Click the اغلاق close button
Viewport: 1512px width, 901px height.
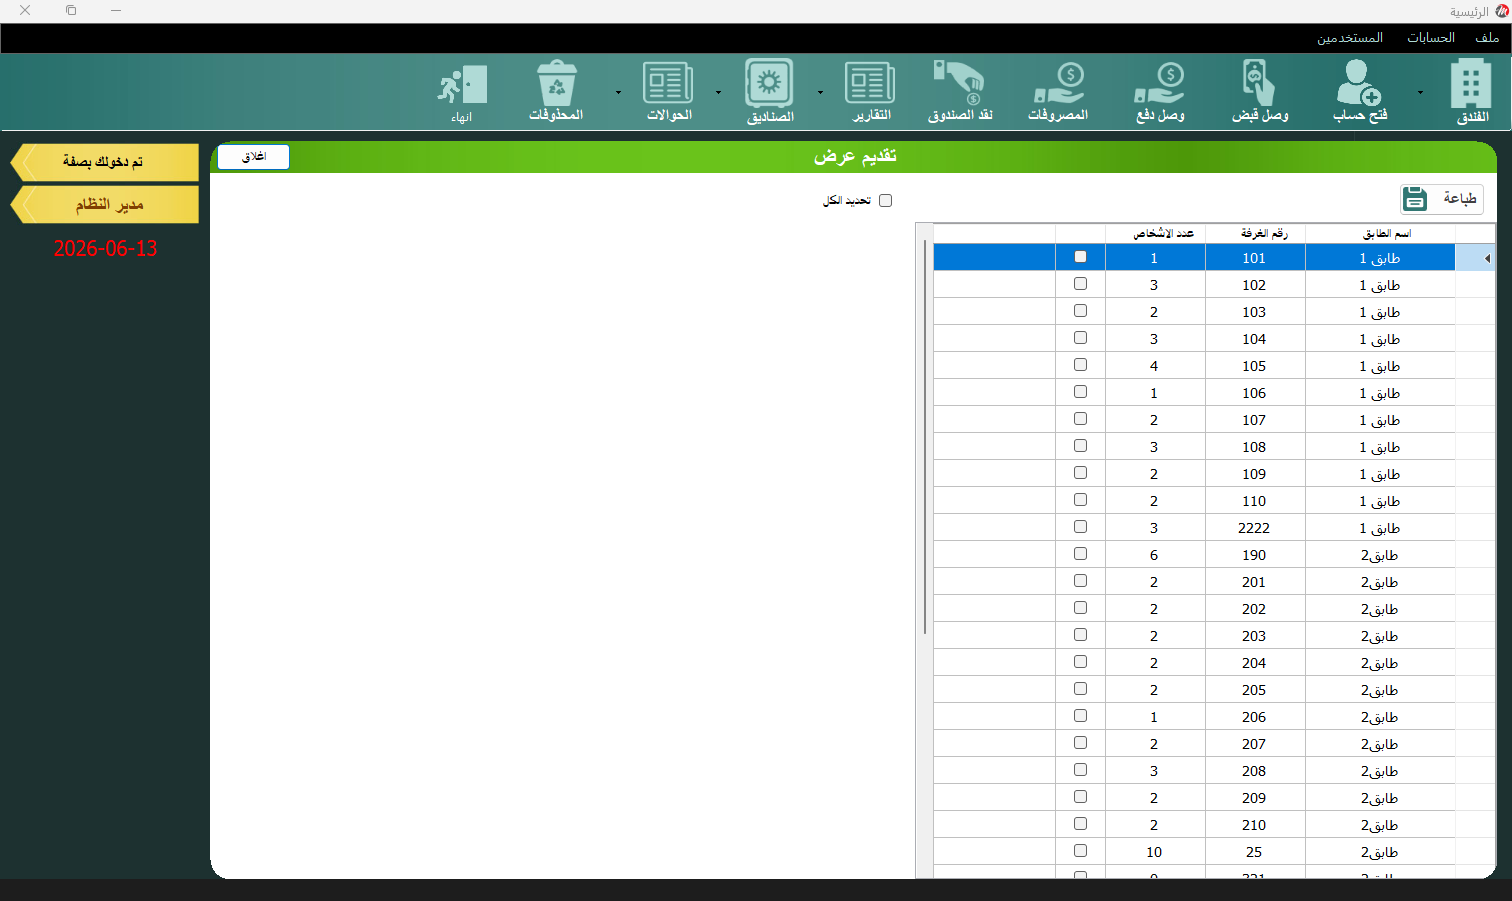[254, 157]
